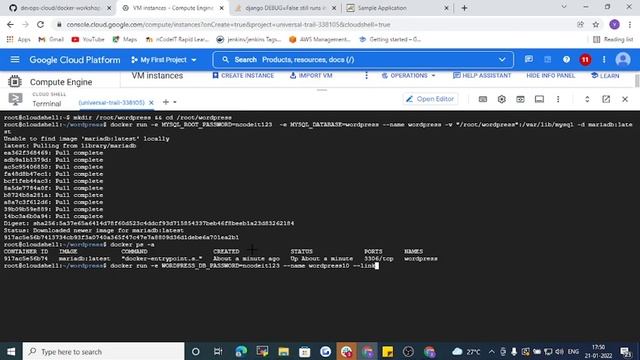Open File Explorer from the taskbar
This screenshot has height=360, width=640.
(283, 351)
